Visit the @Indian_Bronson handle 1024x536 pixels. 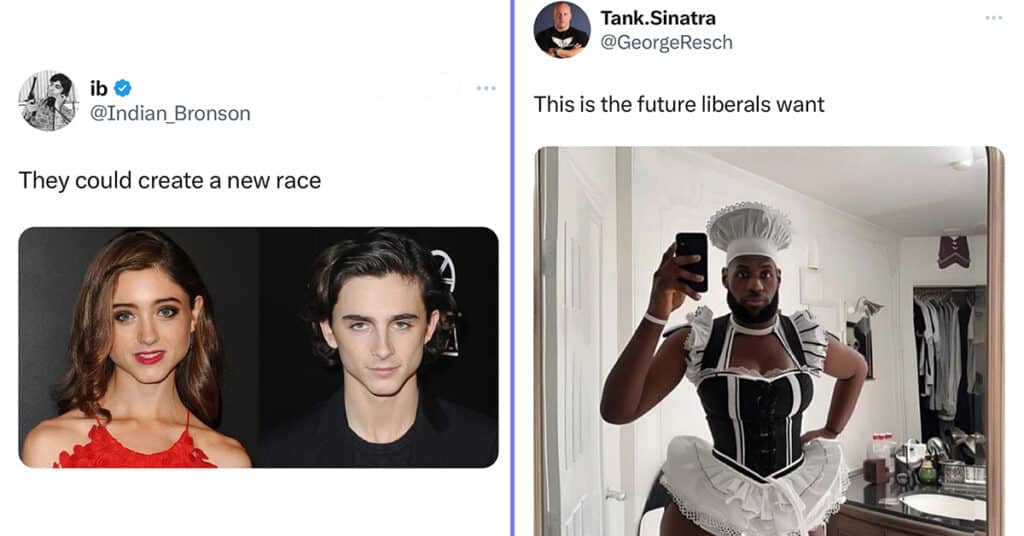(170, 114)
